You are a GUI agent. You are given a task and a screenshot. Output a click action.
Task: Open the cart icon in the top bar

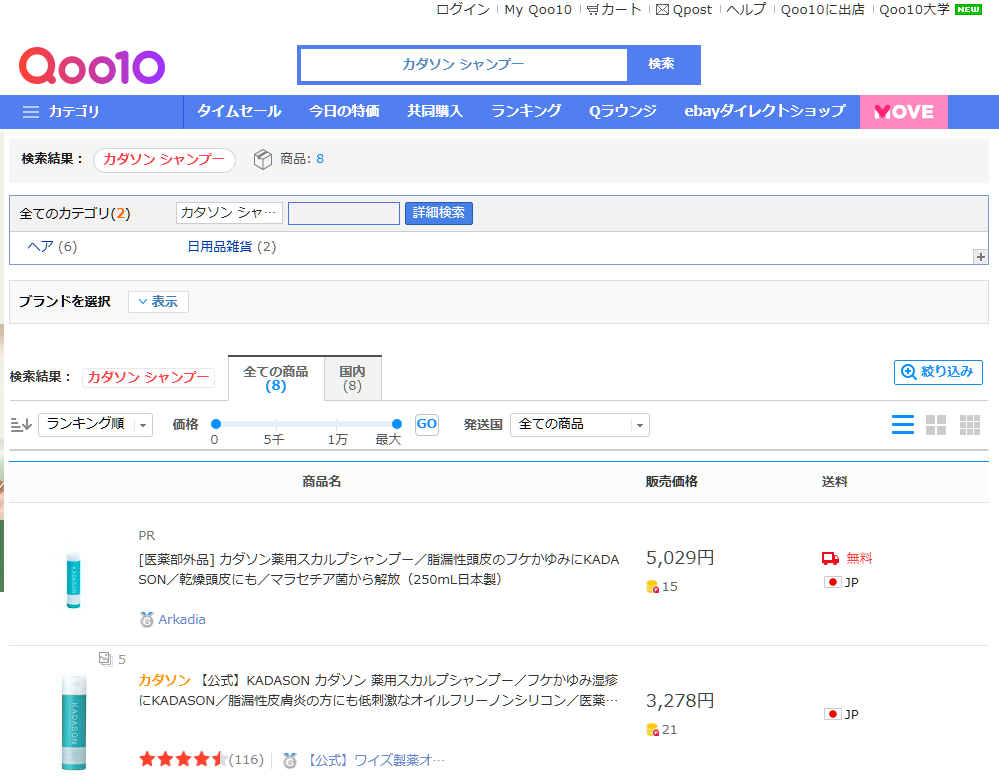tap(593, 10)
